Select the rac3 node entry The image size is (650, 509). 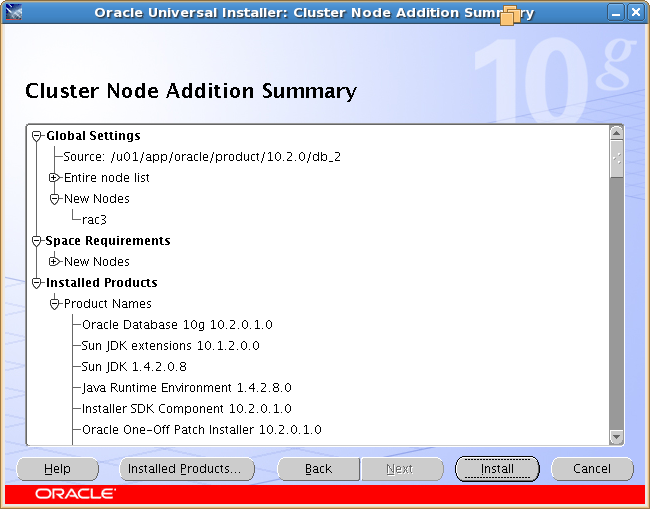coord(94,220)
